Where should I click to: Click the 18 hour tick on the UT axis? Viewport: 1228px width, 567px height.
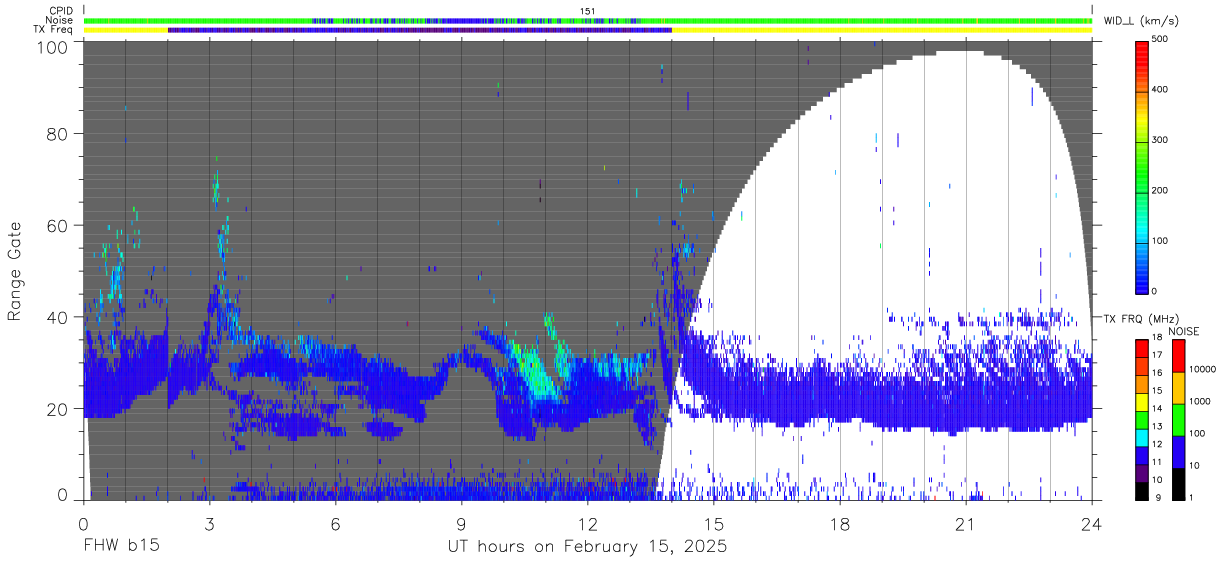(x=840, y=524)
